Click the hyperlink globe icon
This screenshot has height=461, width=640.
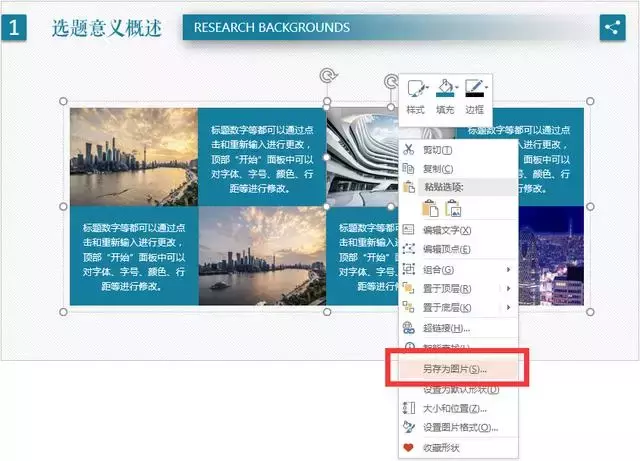click(409, 327)
